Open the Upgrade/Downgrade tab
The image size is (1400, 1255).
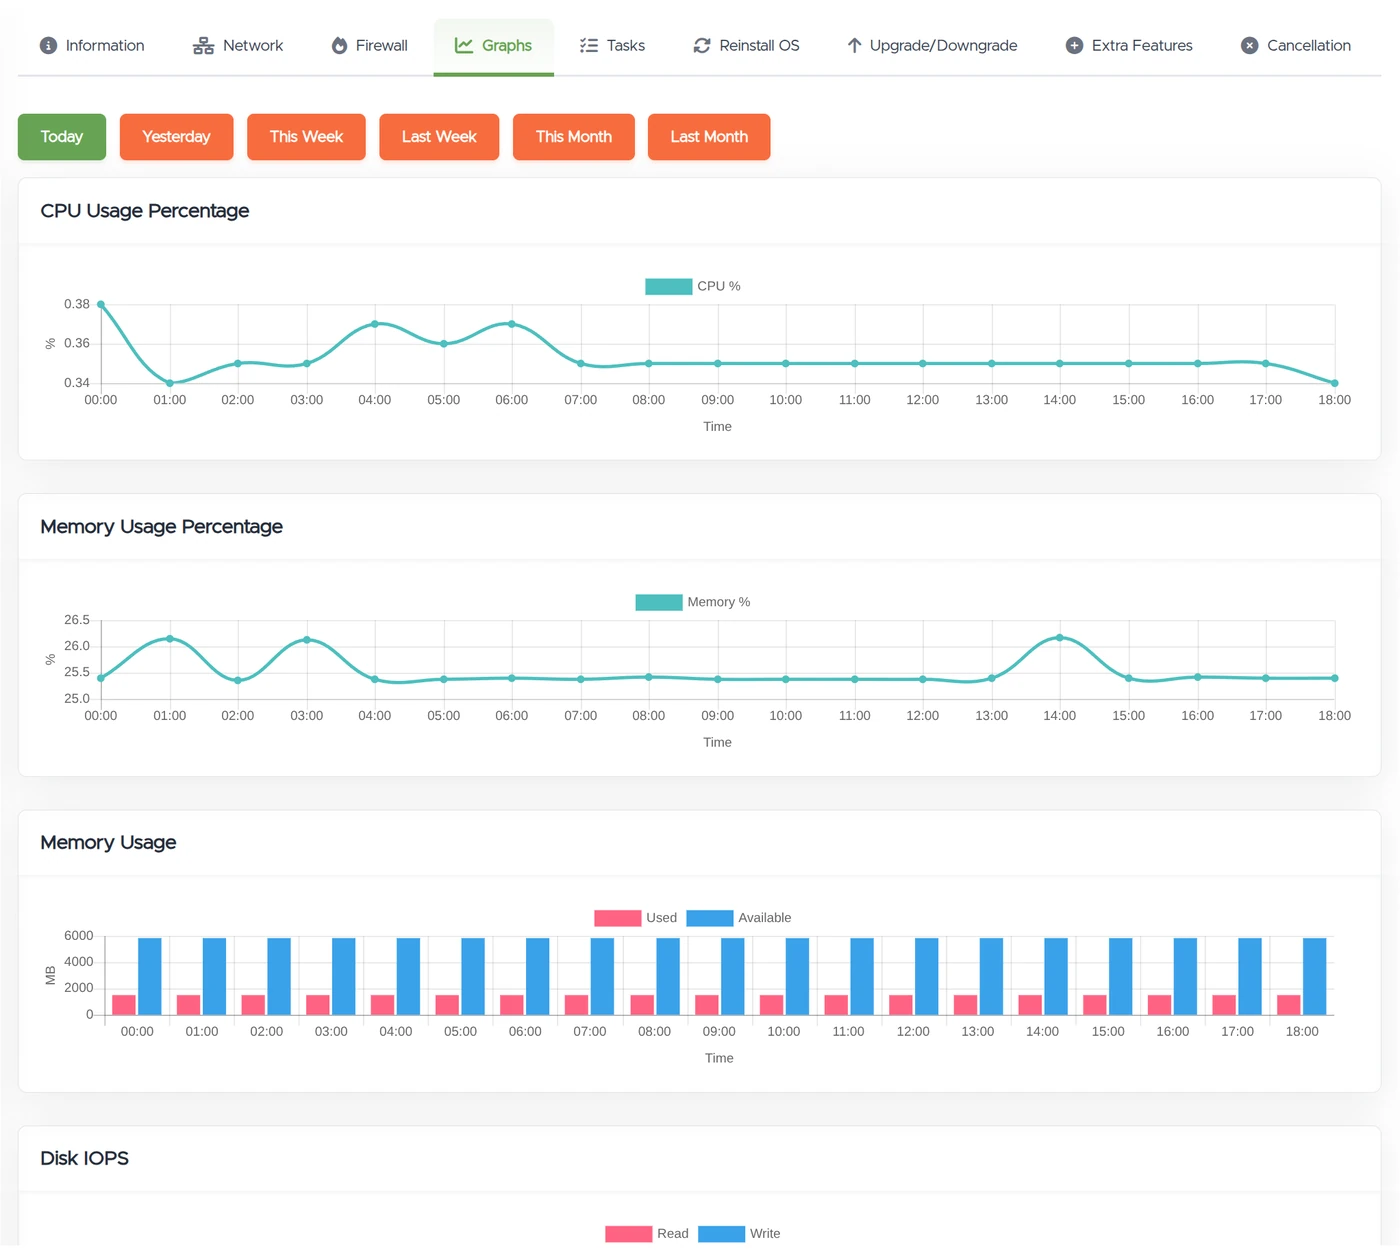point(932,46)
